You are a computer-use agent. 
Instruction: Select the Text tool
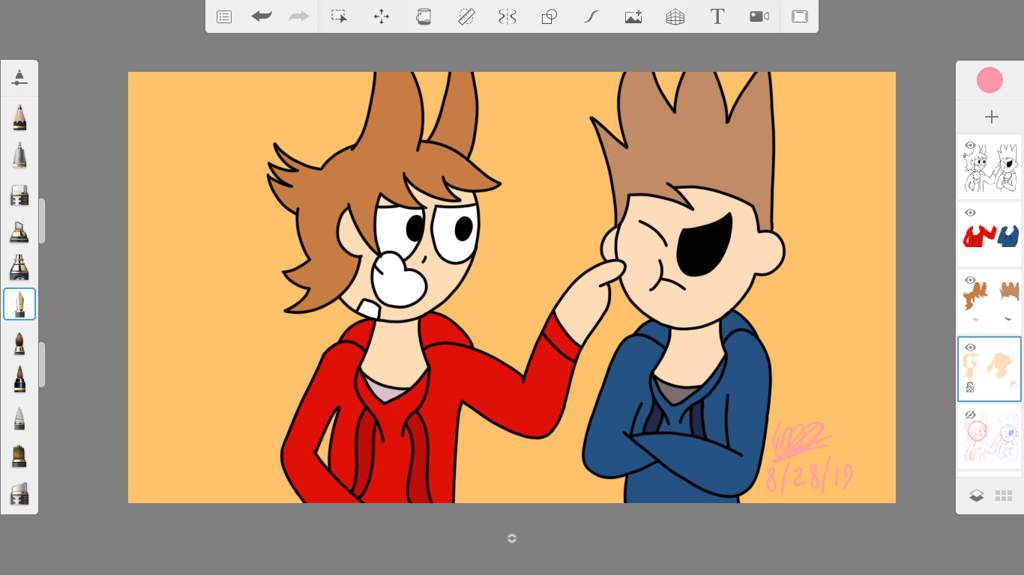pos(717,16)
